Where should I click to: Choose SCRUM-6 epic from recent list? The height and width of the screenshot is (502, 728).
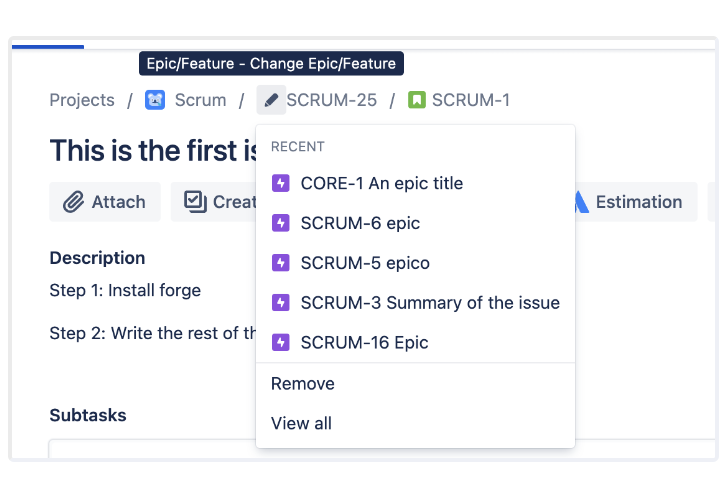[x=416, y=223]
